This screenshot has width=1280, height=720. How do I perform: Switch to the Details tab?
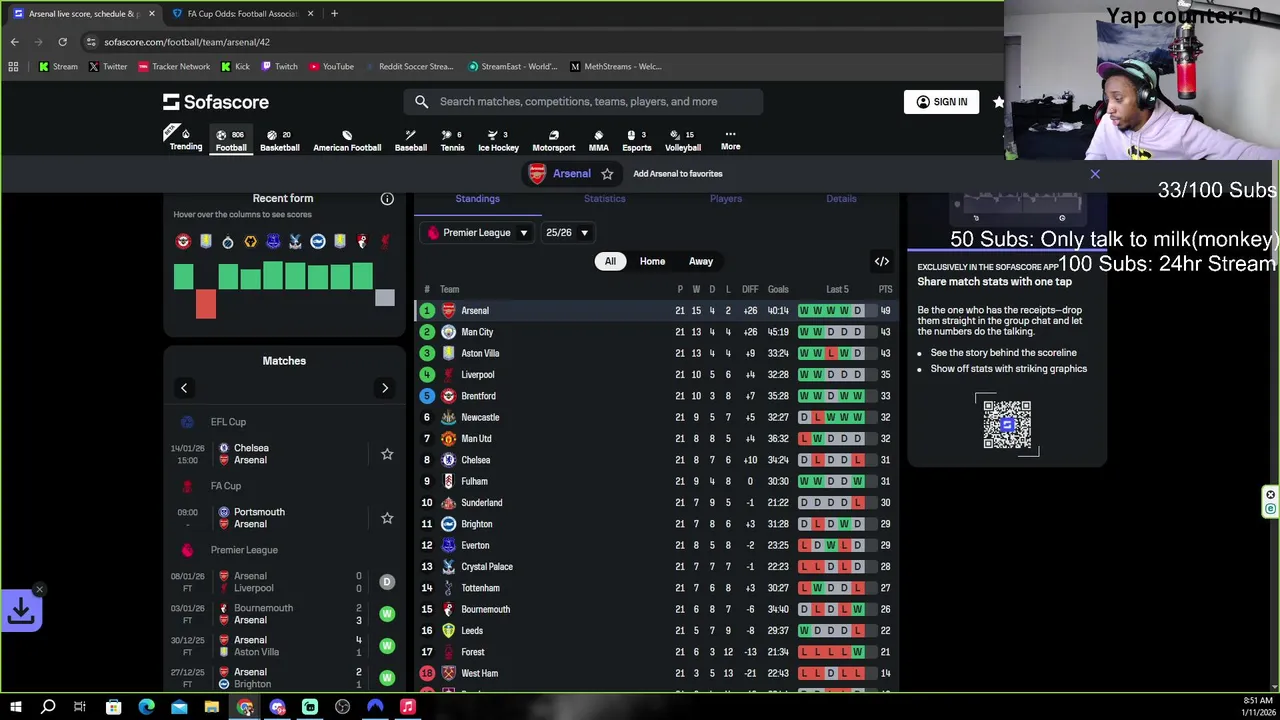pos(841,198)
